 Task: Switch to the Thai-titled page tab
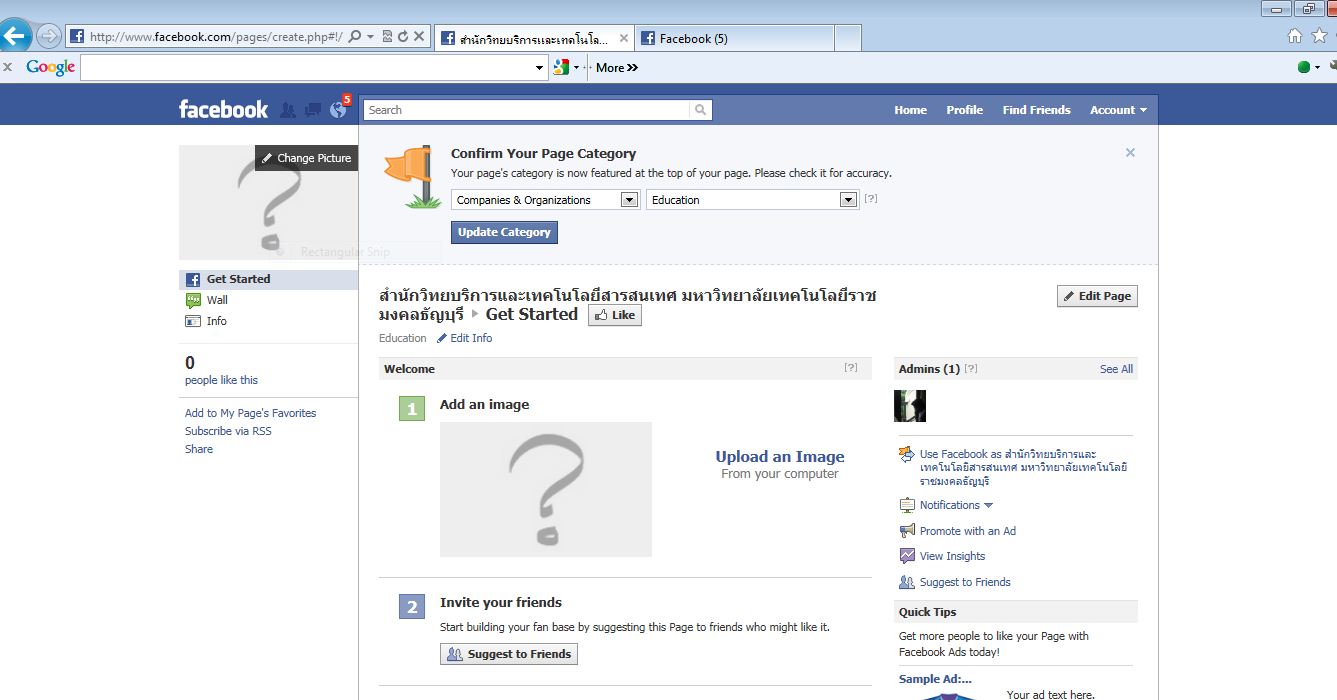click(x=534, y=38)
